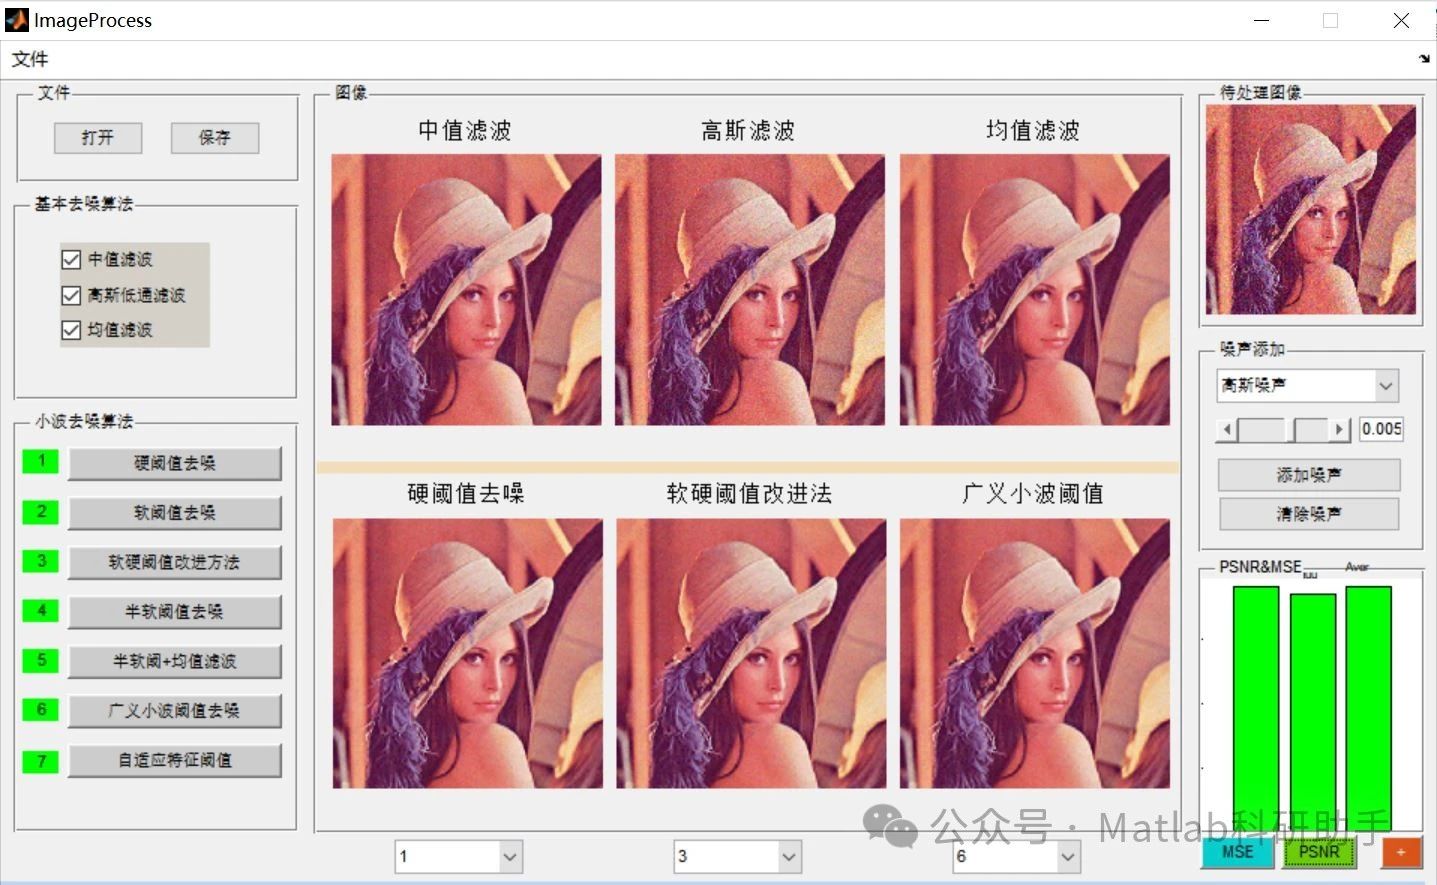Open the 高斯噪声 noise type dropdown

[x=1308, y=385]
